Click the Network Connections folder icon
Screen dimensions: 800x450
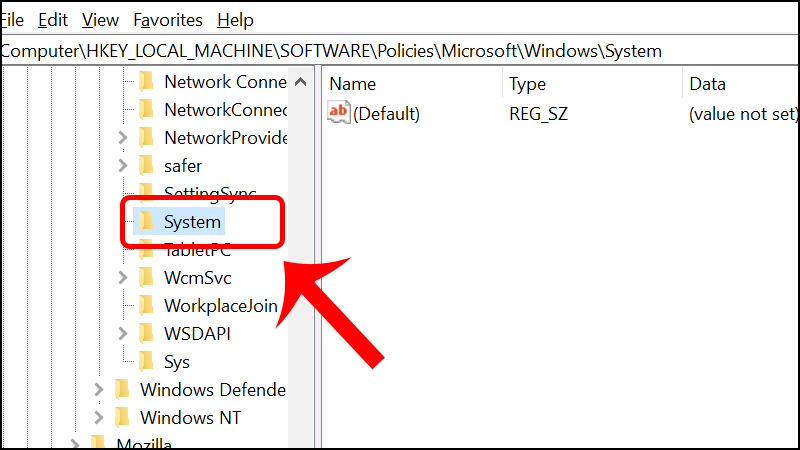(146, 81)
